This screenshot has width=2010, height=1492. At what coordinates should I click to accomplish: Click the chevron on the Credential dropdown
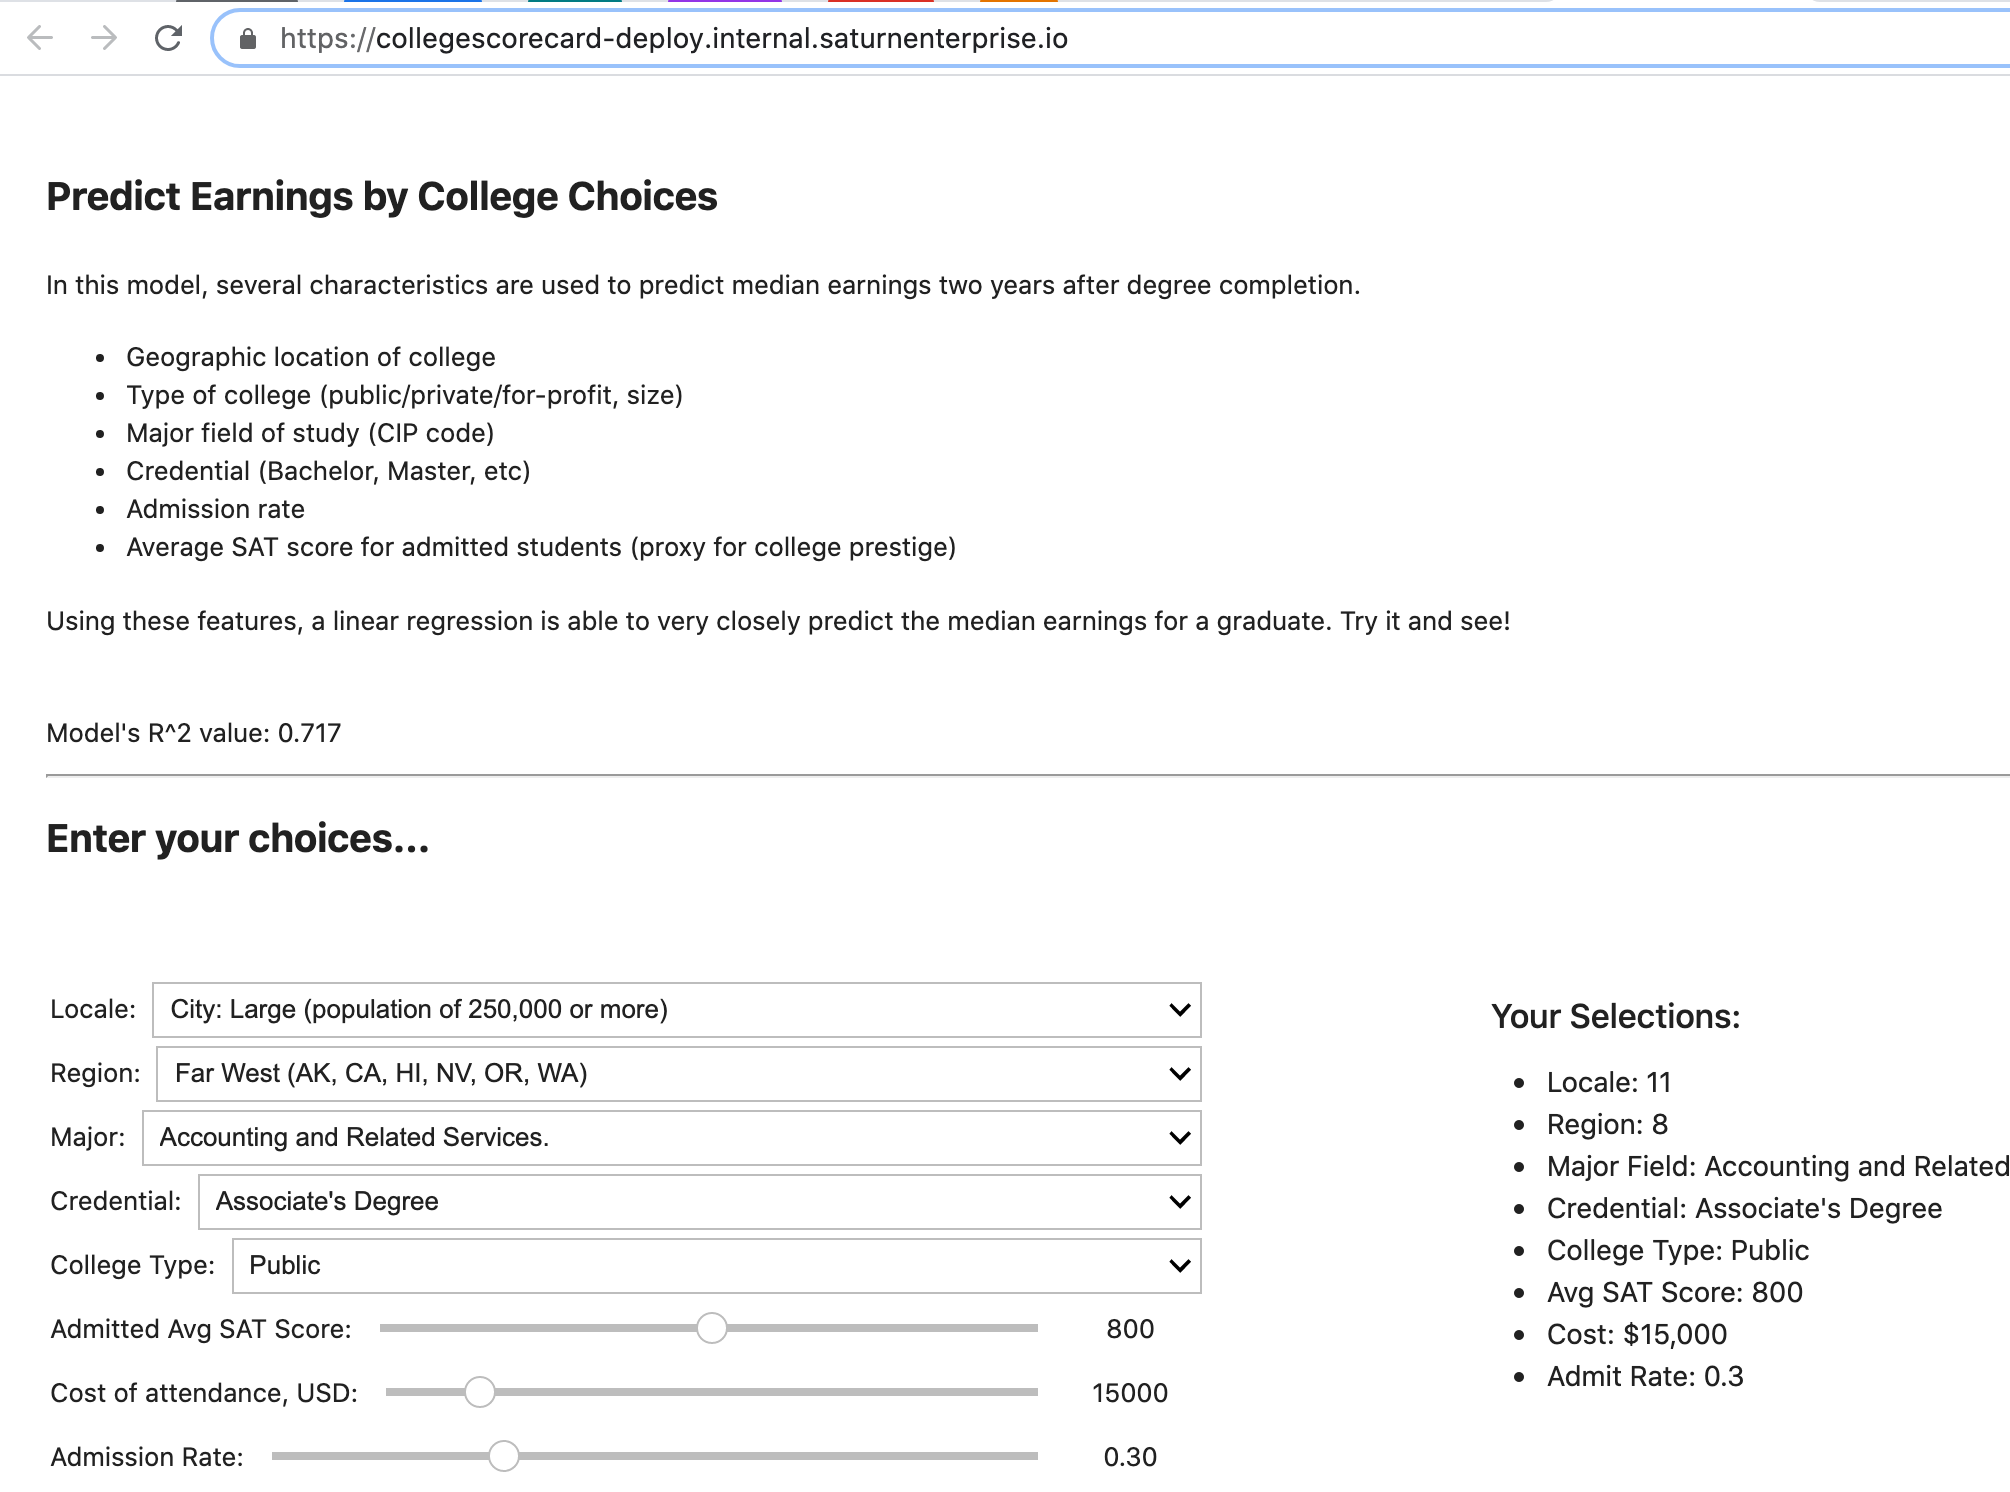coord(1180,1202)
